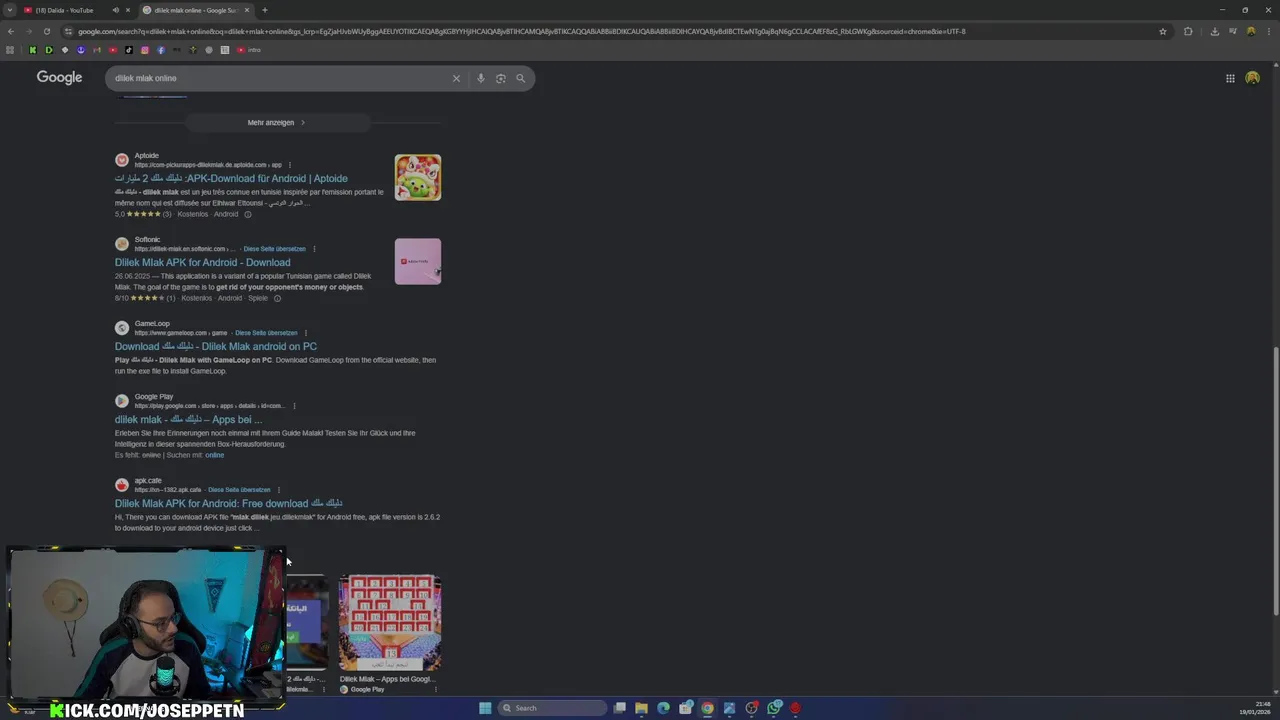
Task: Click the Aptoide result game thumbnail
Action: tap(418, 177)
